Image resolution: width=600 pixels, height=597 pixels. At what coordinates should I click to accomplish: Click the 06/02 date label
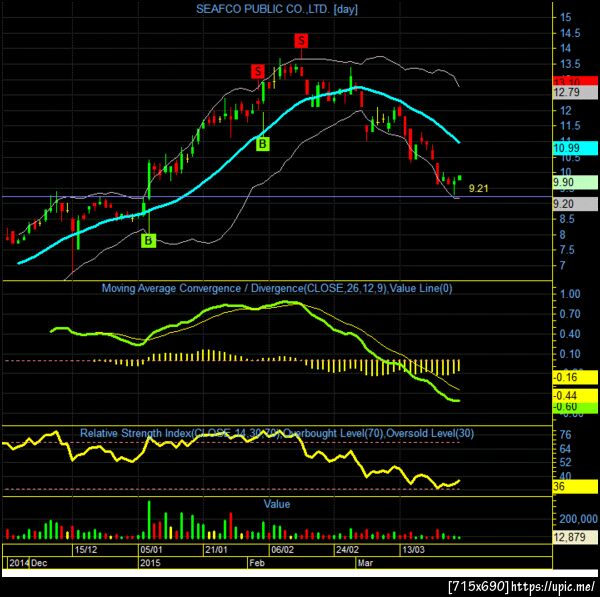click(x=282, y=550)
